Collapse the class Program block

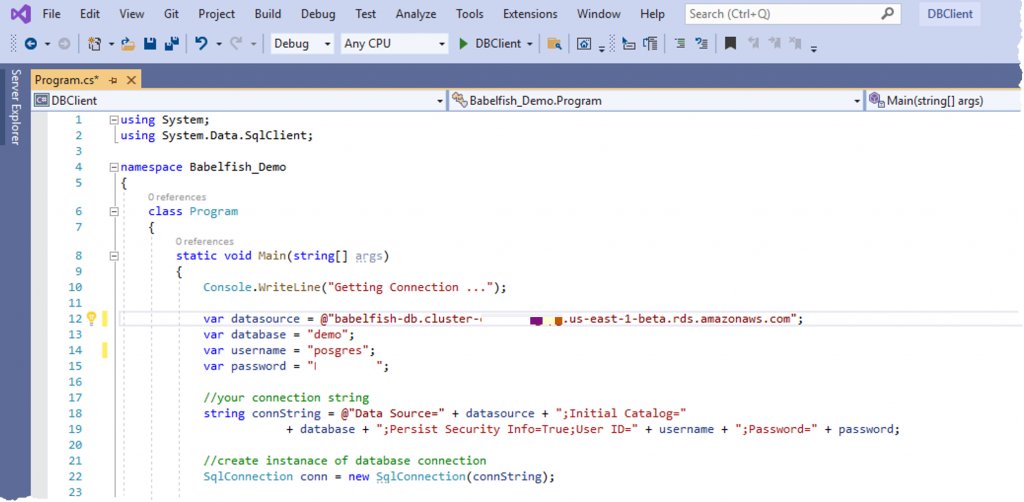pyautogui.click(x=114, y=212)
